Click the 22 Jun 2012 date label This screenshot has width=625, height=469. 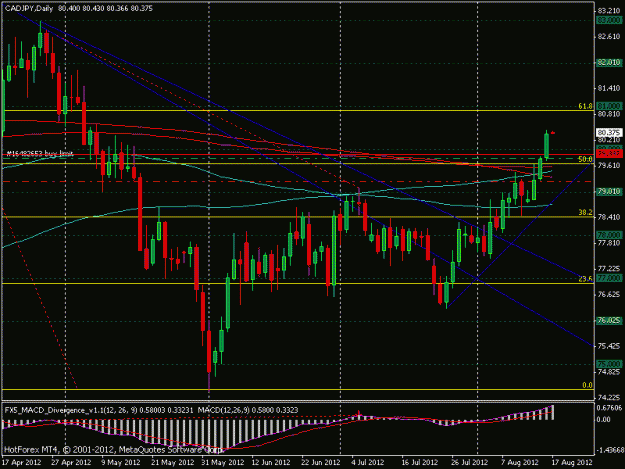(321, 463)
